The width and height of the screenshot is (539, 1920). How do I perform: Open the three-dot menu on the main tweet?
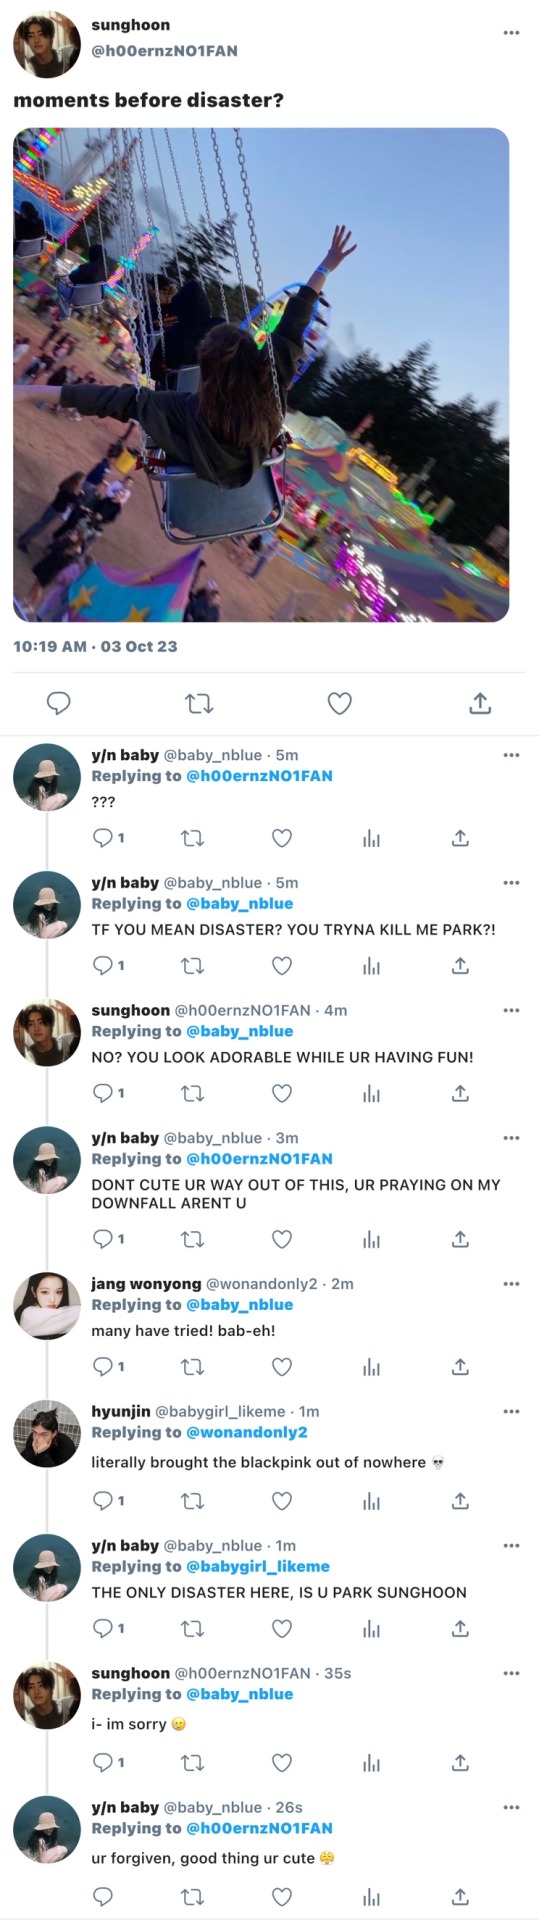511,33
